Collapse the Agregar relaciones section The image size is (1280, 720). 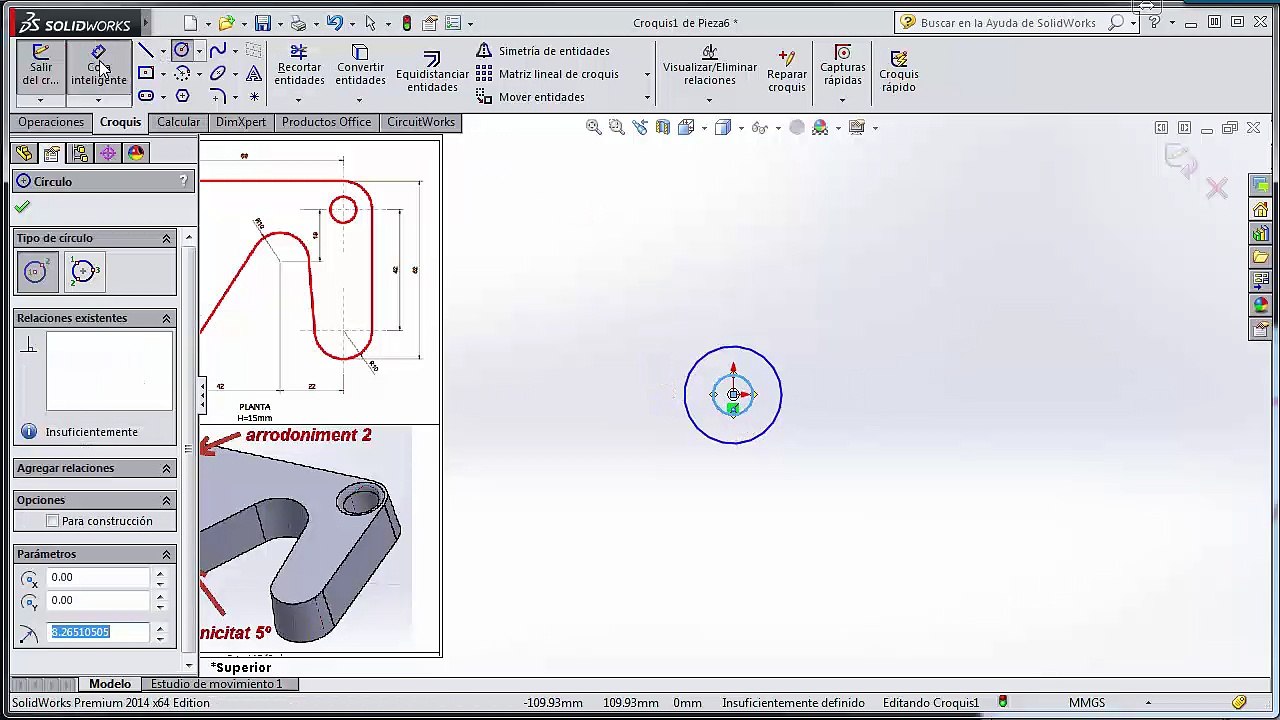click(167, 468)
